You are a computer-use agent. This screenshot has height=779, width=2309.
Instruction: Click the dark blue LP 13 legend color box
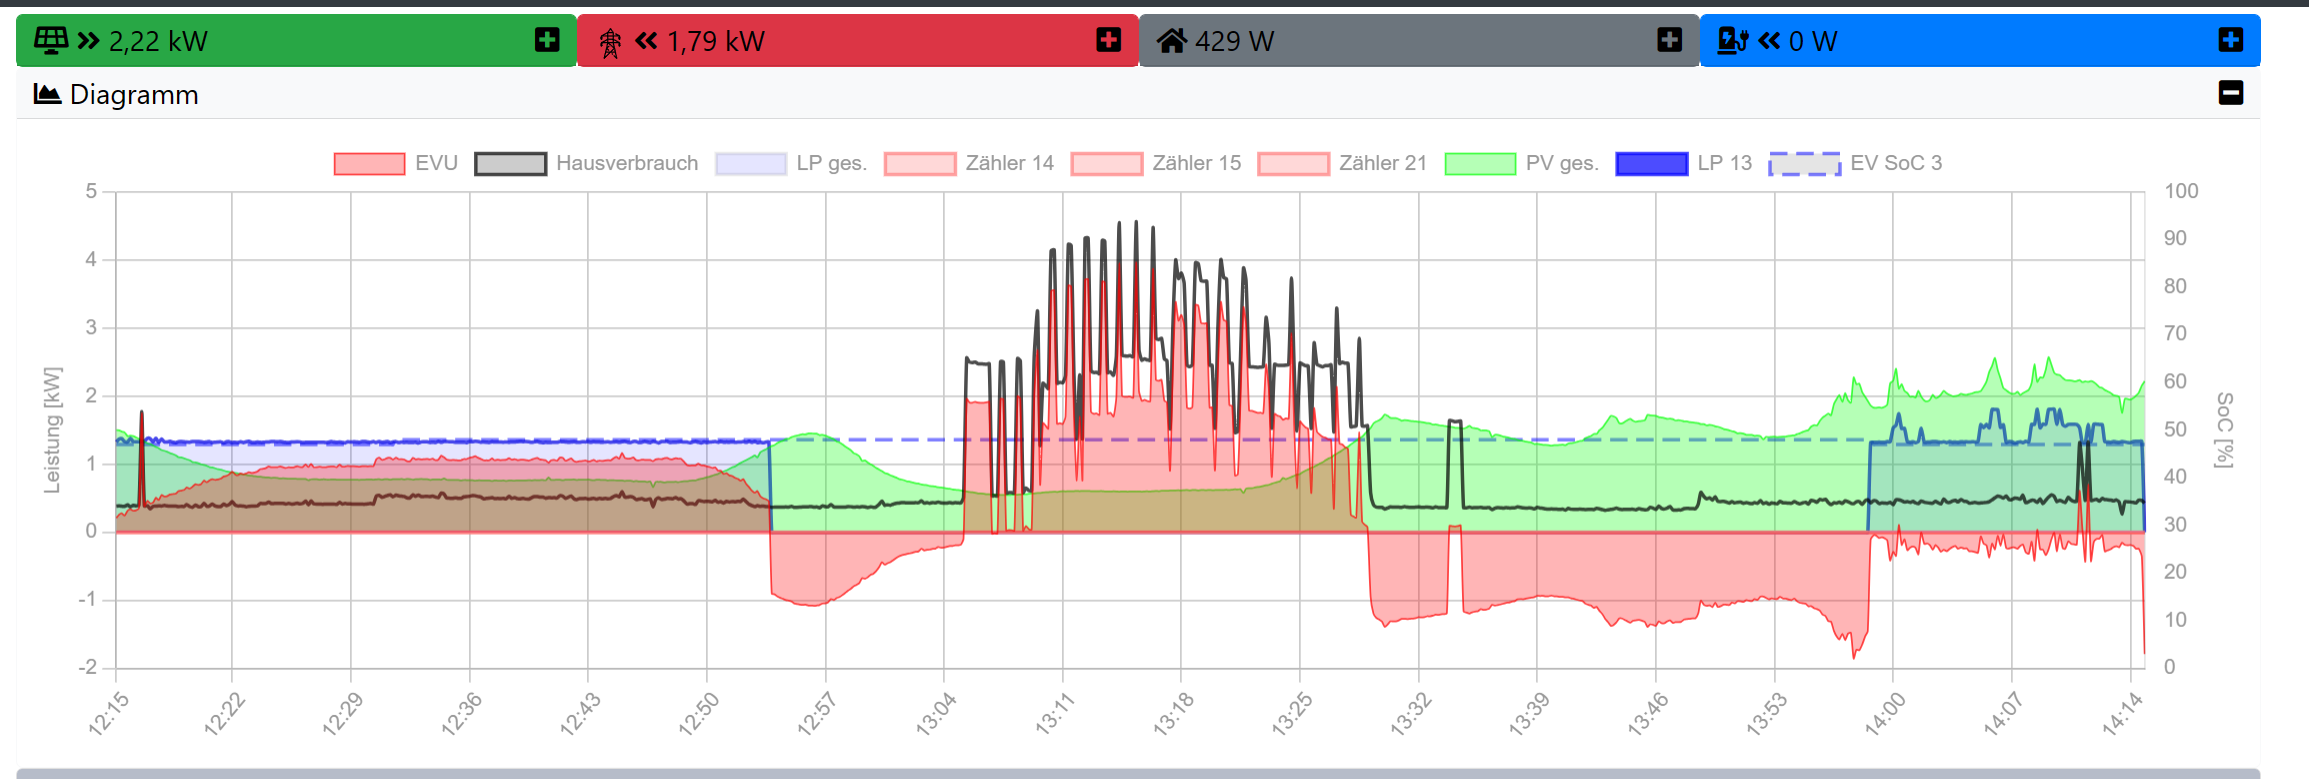(1652, 164)
